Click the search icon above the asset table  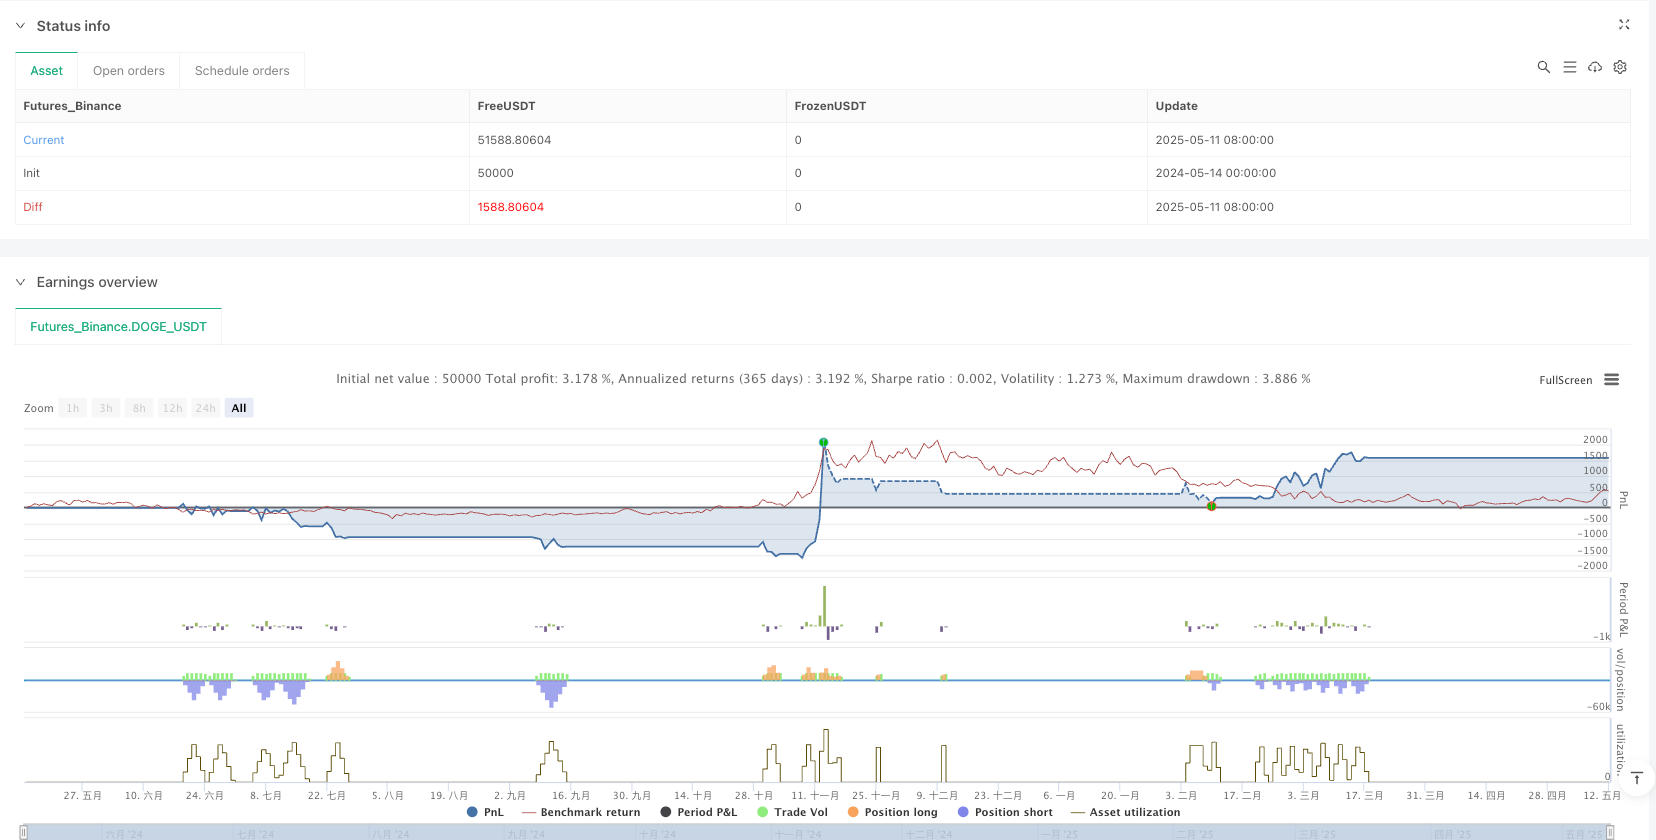click(1543, 67)
